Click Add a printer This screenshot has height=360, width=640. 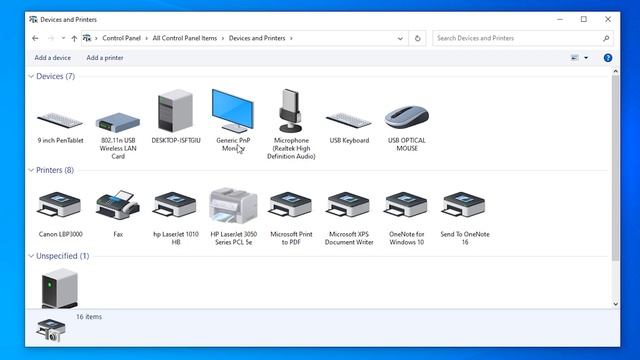[x=105, y=58]
